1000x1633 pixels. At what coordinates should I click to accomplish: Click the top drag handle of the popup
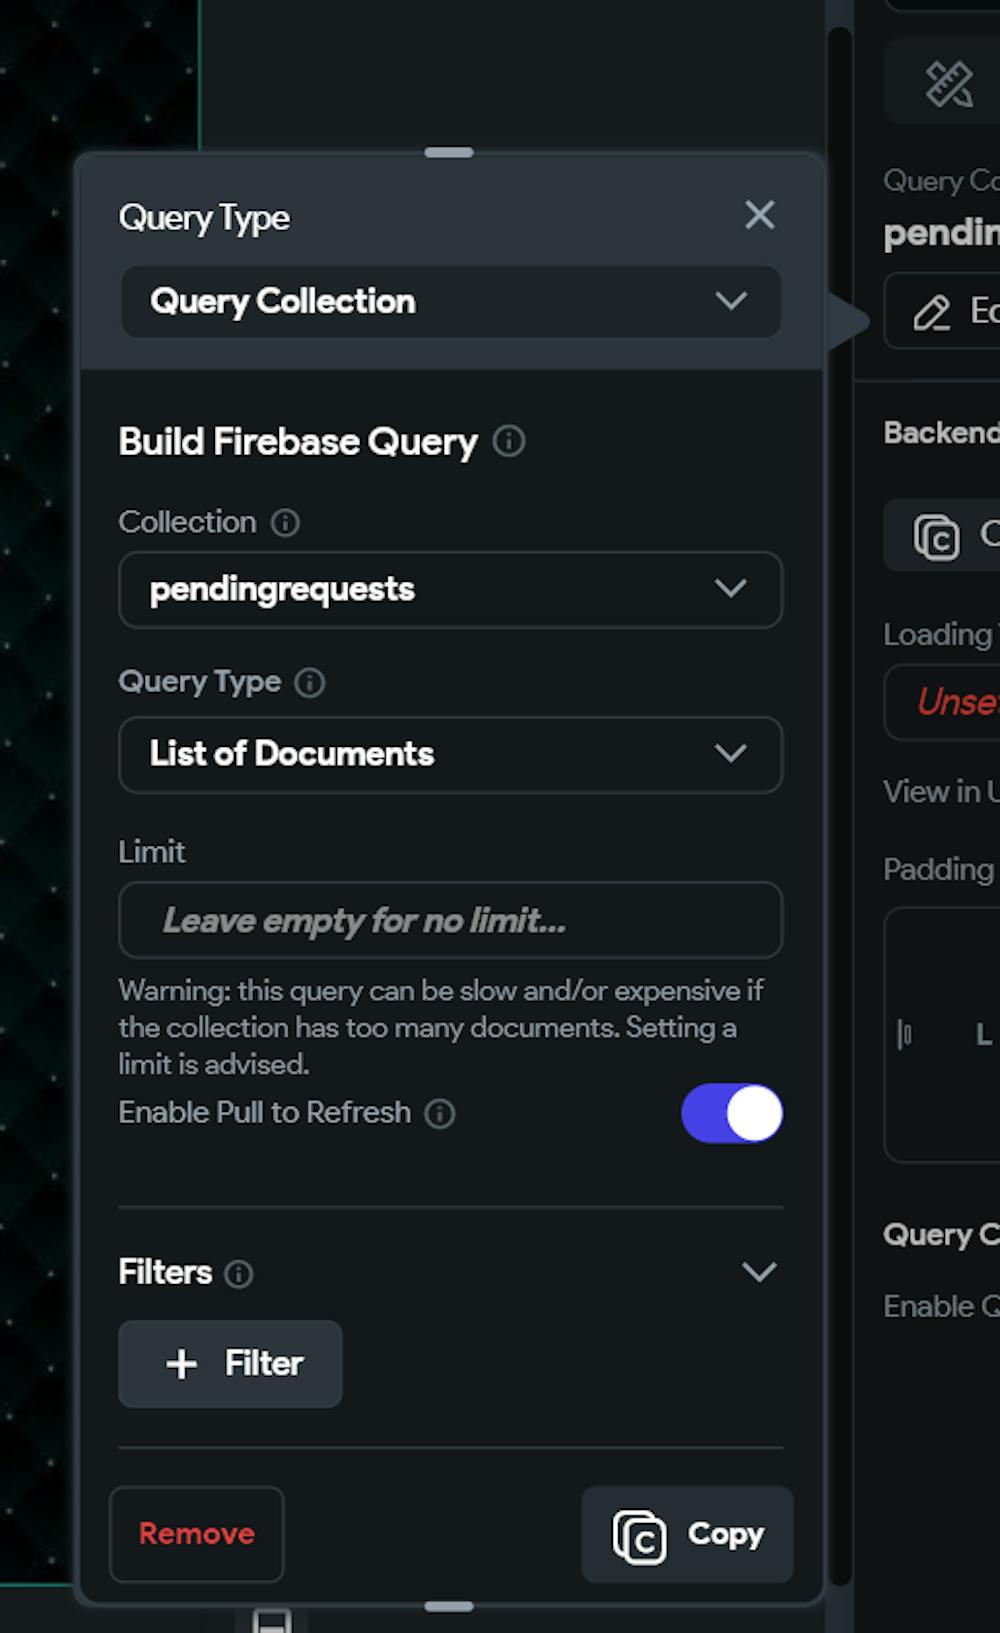point(449,153)
